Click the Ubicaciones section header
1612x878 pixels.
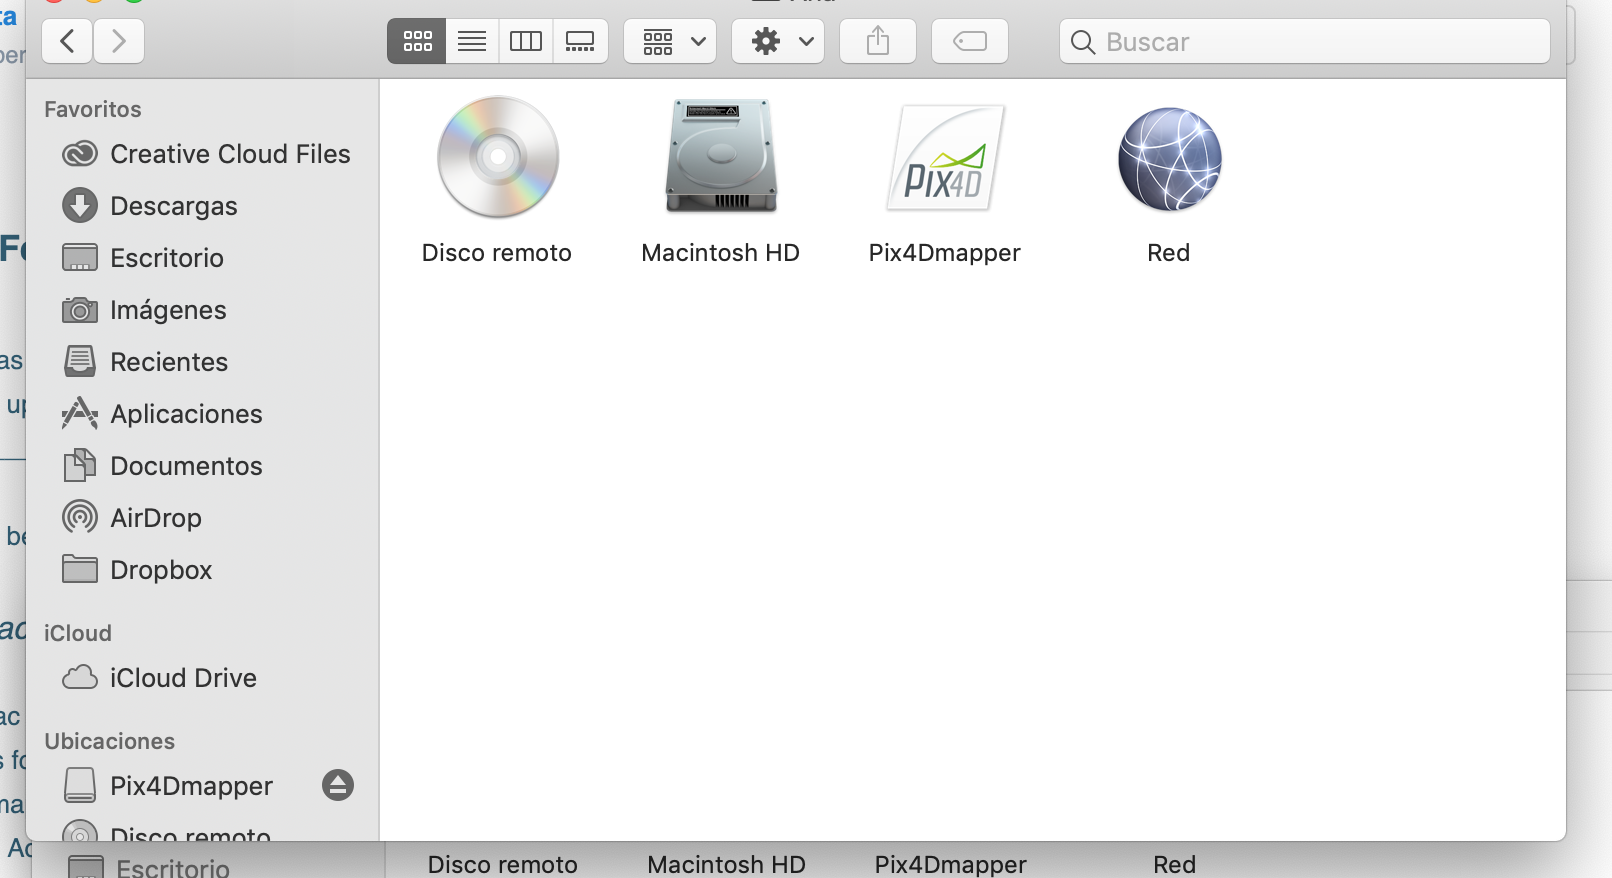click(x=110, y=741)
